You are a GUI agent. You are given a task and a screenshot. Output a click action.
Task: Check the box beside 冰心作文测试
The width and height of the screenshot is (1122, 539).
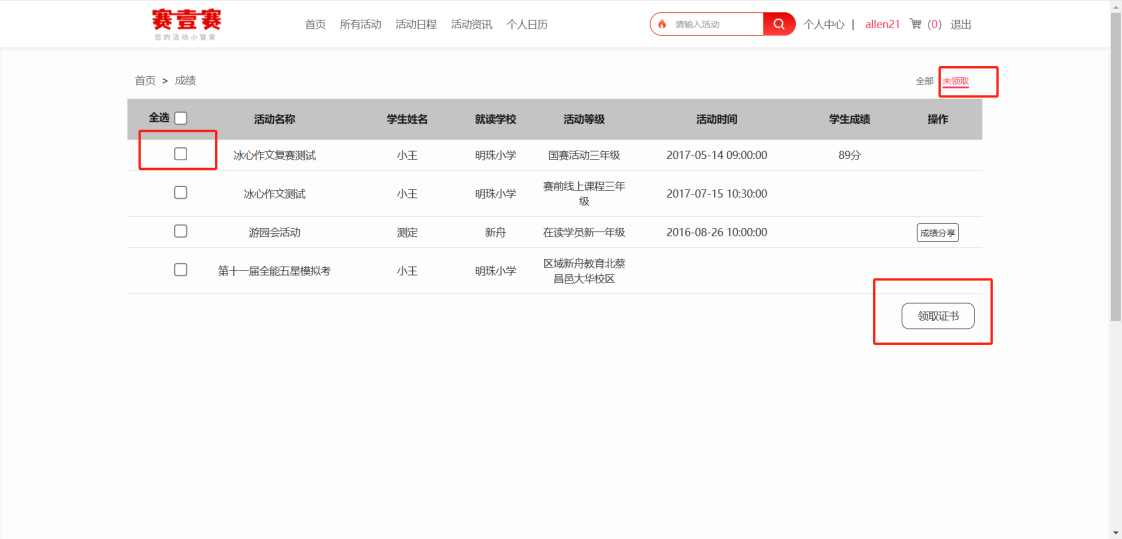point(181,193)
